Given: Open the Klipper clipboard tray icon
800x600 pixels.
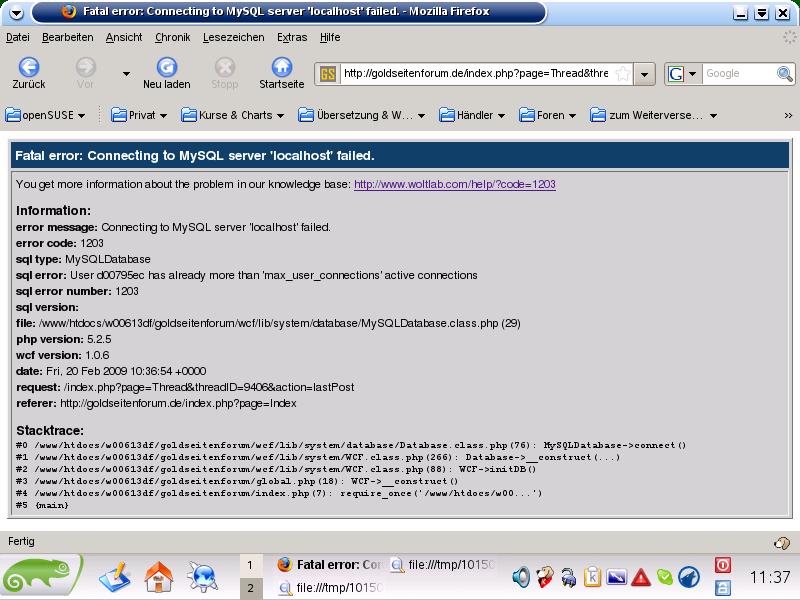Looking at the screenshot, I should [x=592, y=577].
